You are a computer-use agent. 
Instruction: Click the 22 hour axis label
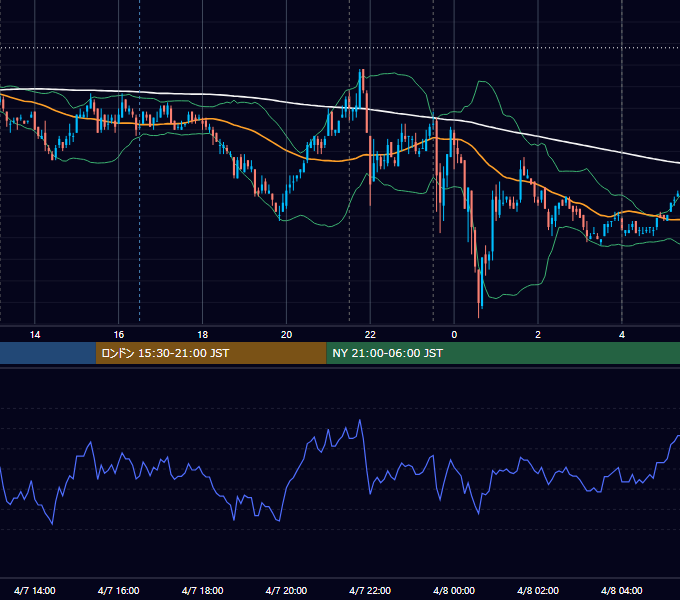coord(370,335)
